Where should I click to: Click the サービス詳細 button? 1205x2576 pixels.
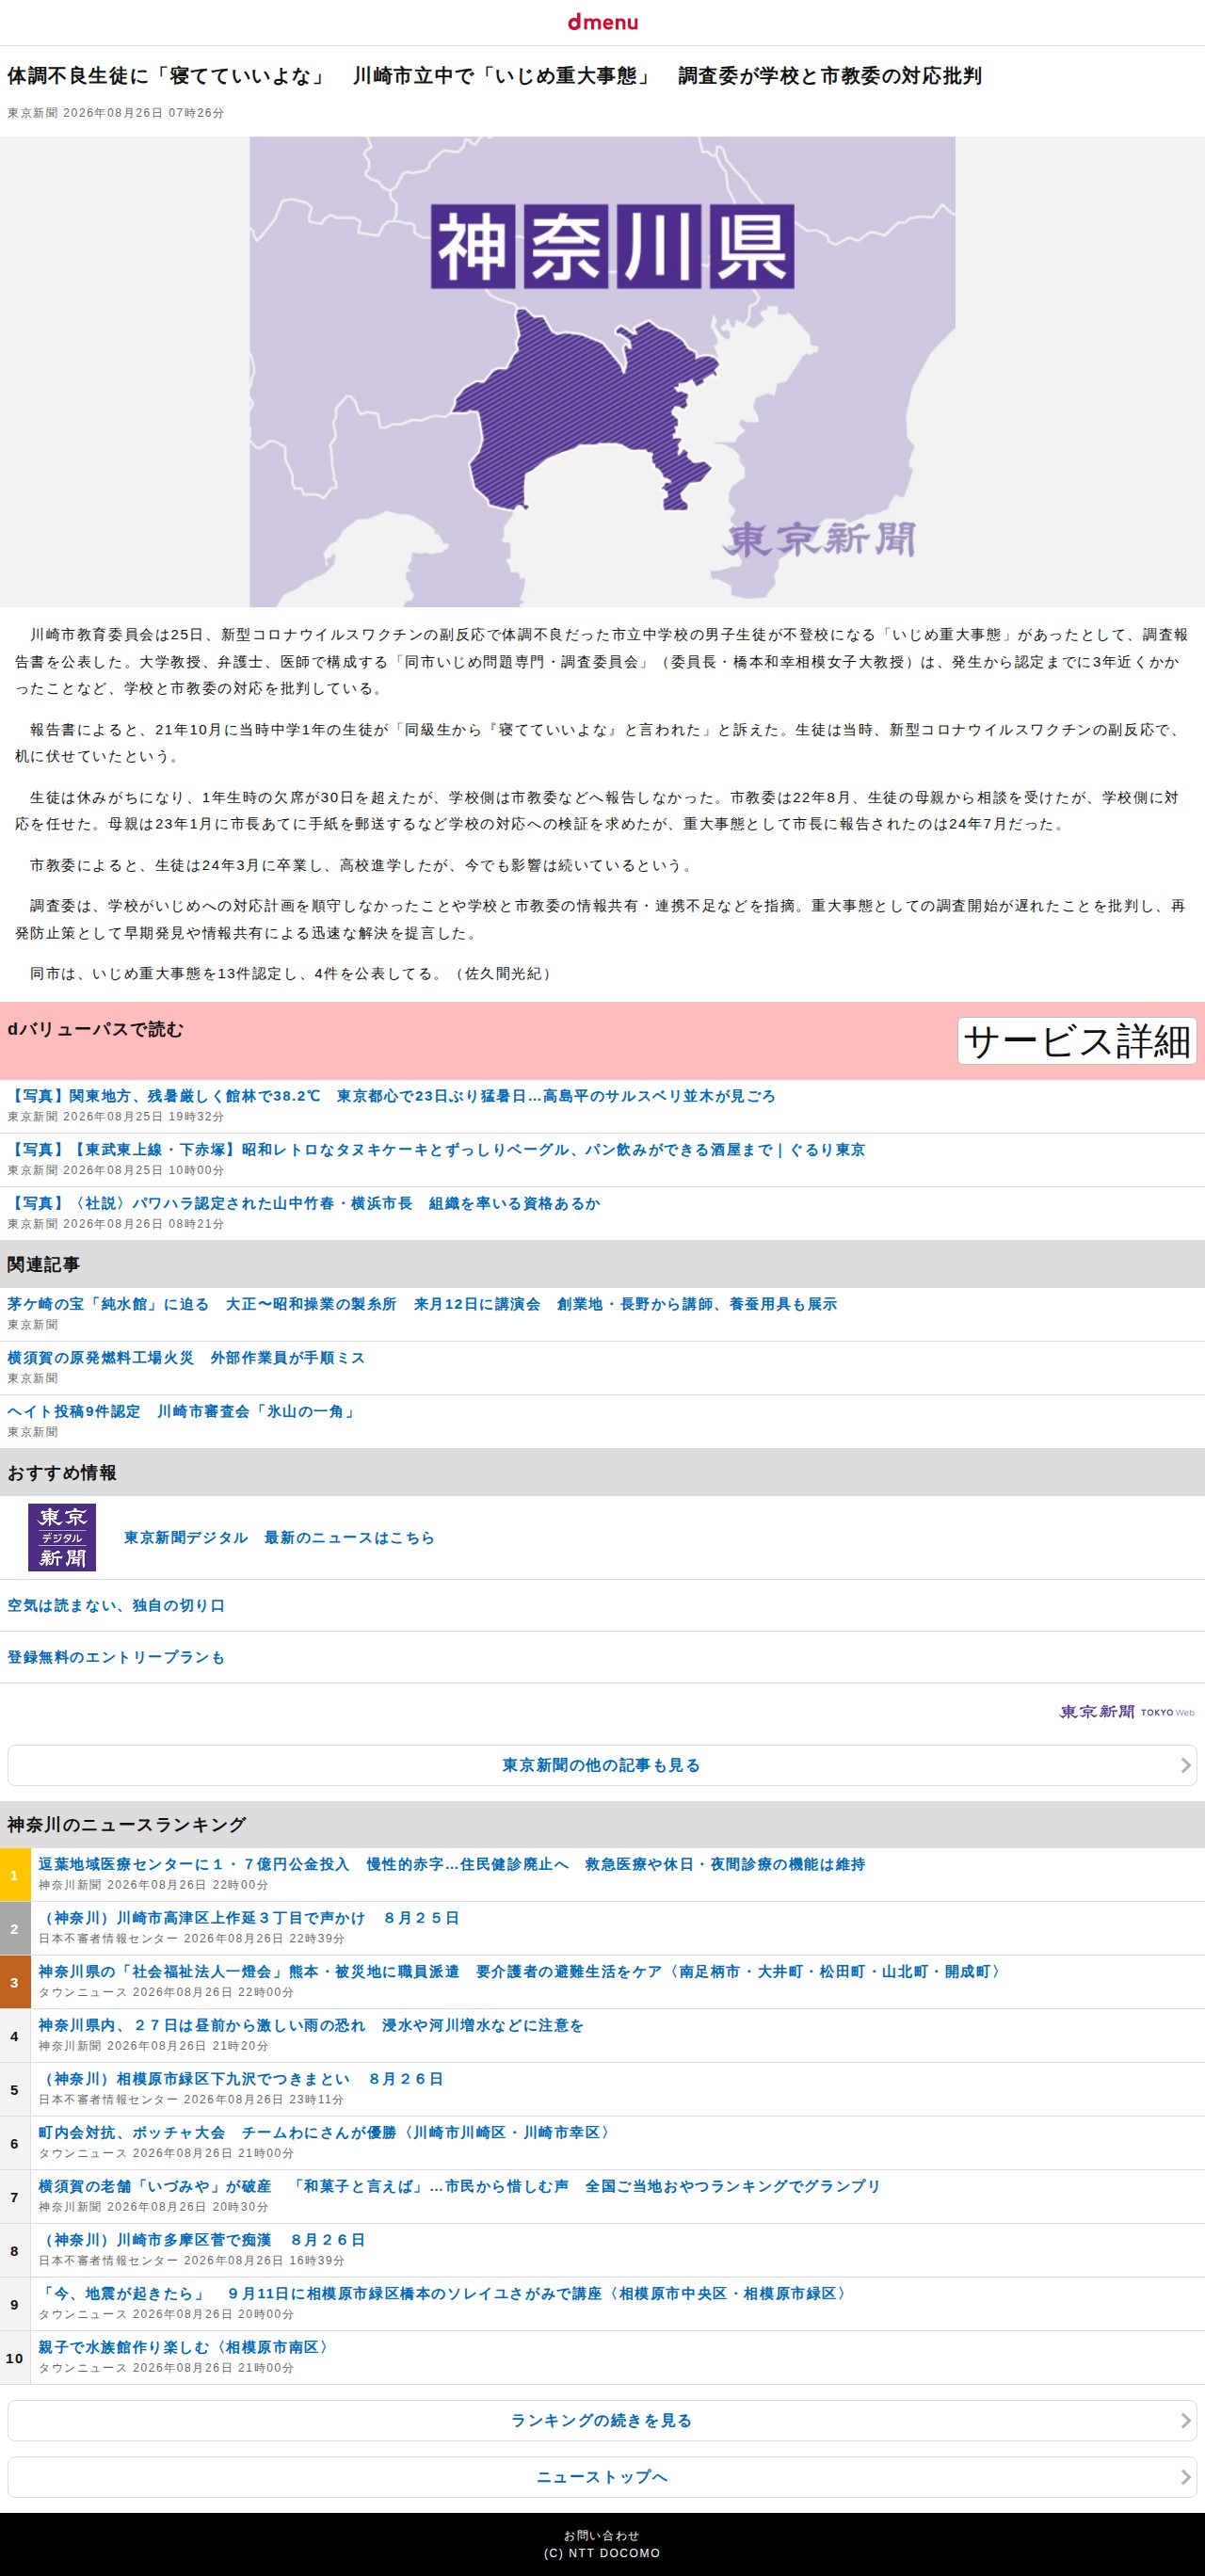coord(1077,1041)
